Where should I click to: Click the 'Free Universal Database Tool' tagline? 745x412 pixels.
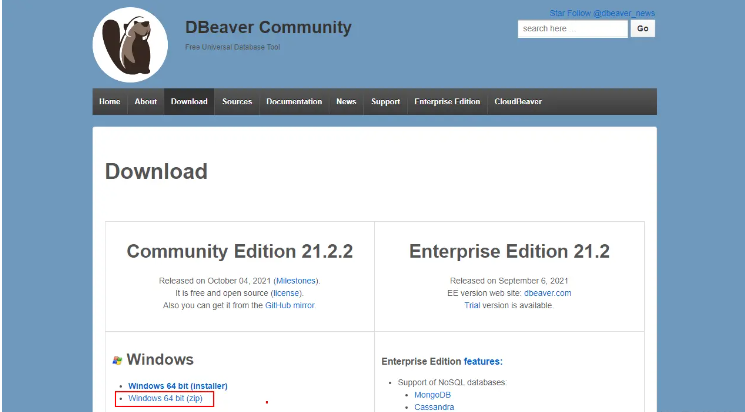point(232,47)
